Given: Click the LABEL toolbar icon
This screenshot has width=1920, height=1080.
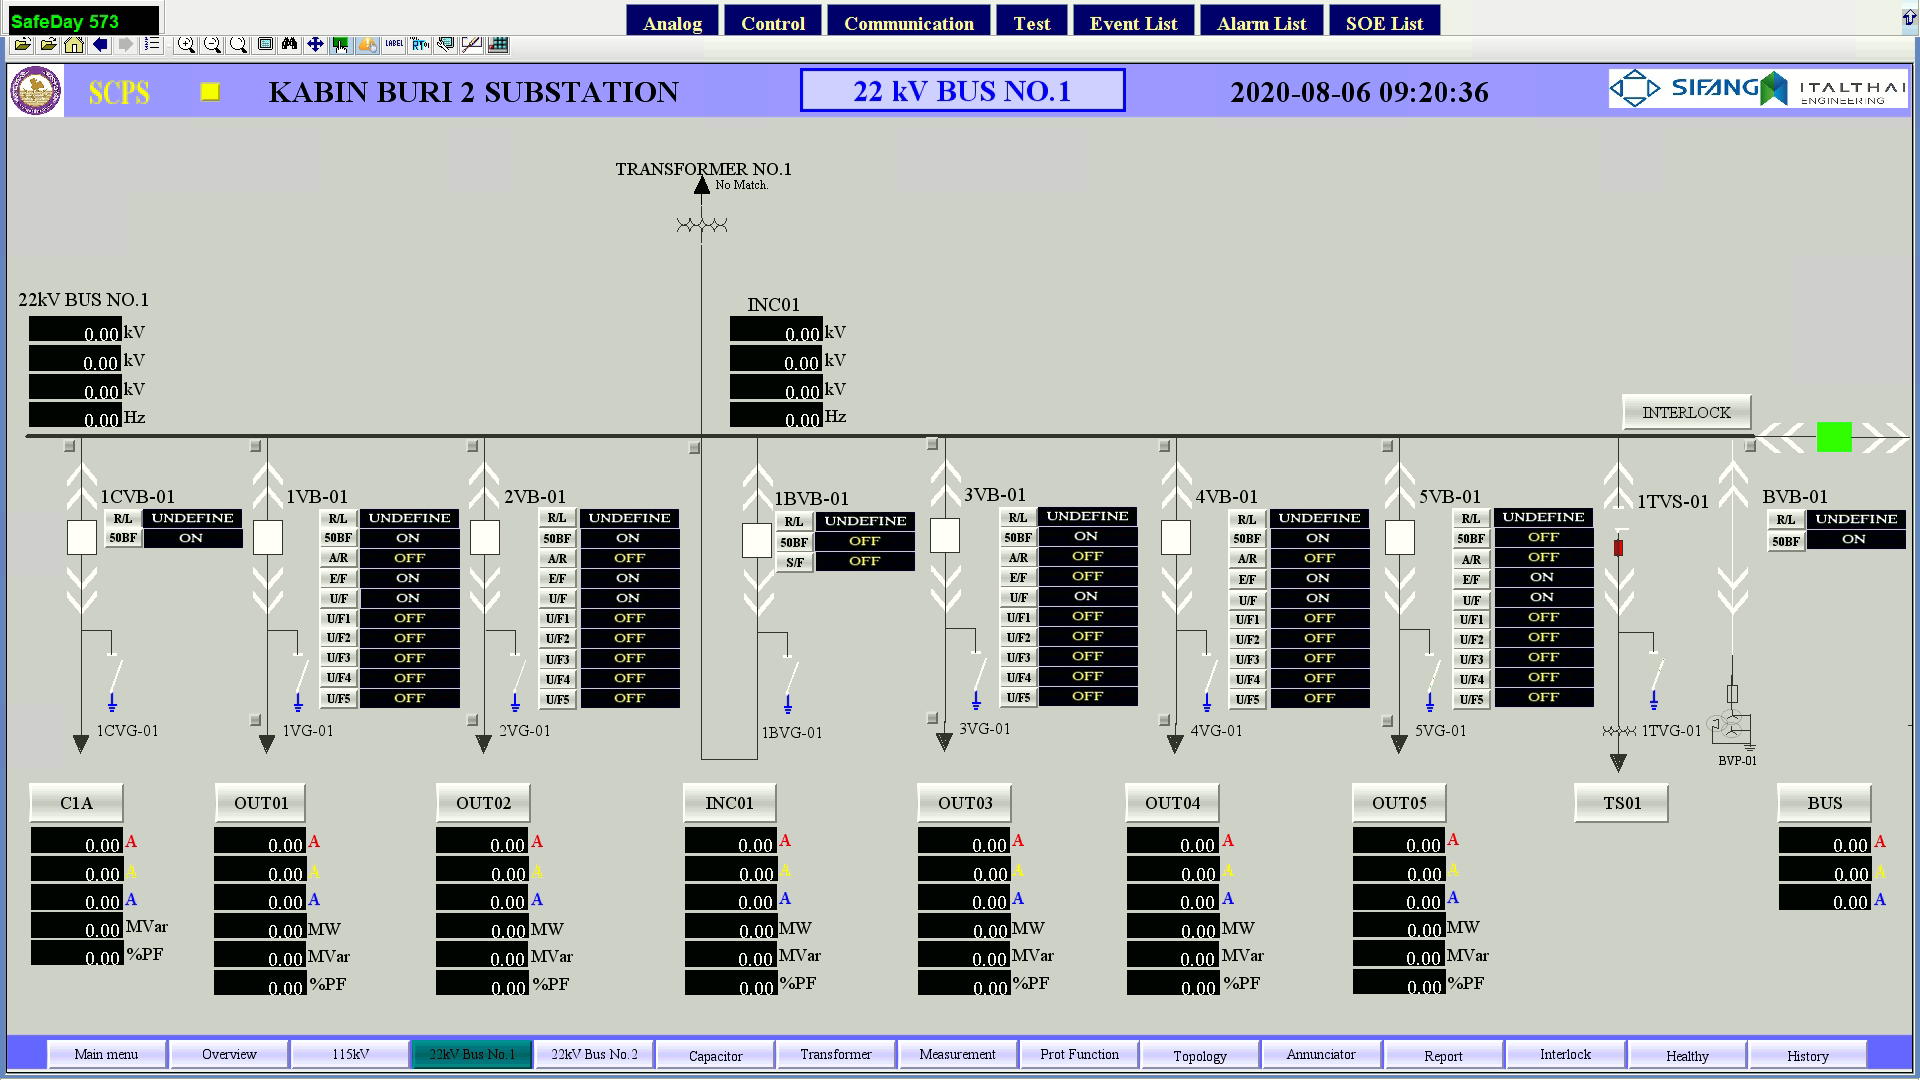Looking at the screenshot, I should [x=393, y=44].
